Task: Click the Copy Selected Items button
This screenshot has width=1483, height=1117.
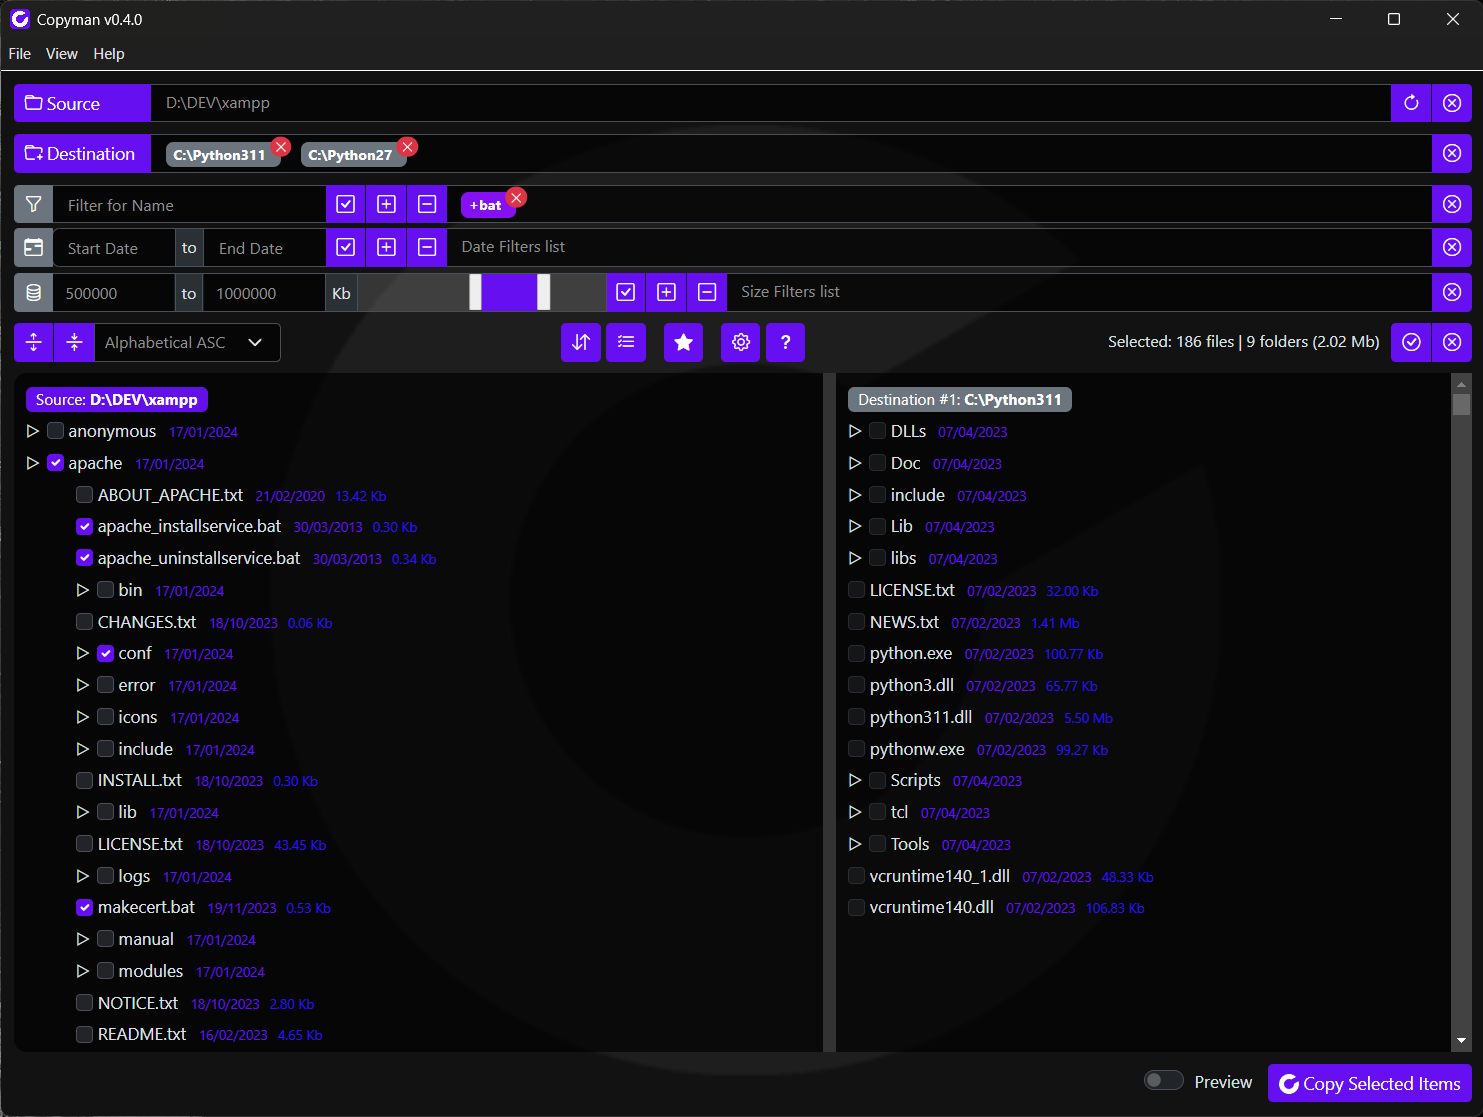Action: click(1368, 1083)
